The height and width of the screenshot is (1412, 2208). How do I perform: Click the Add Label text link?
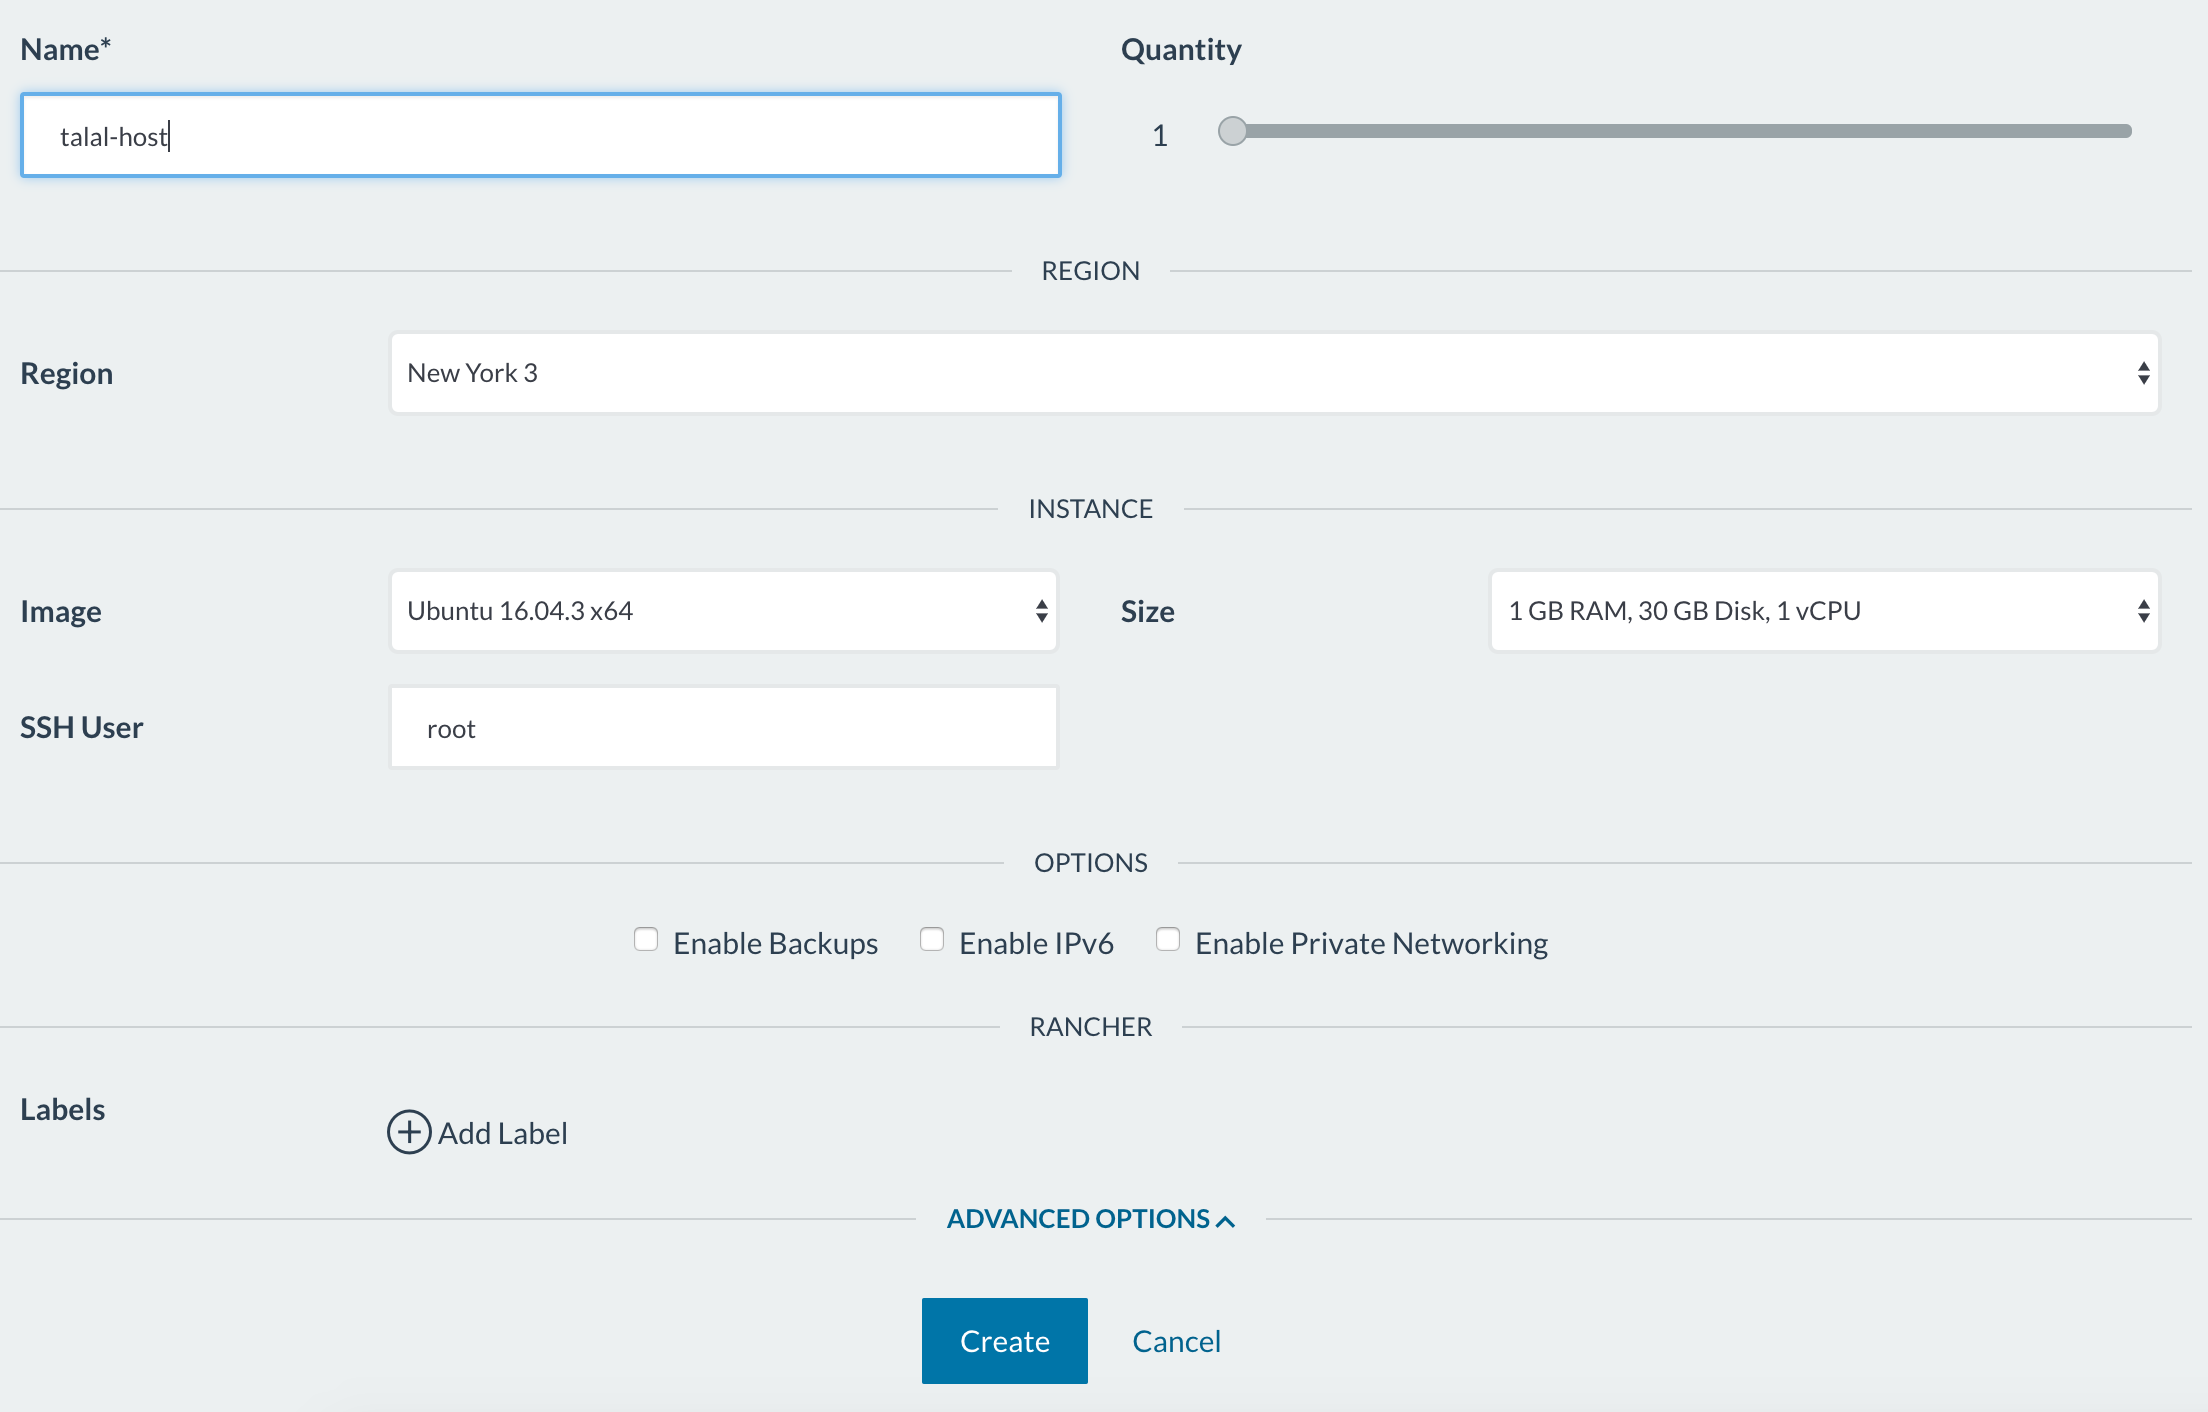click(502, 1133)
